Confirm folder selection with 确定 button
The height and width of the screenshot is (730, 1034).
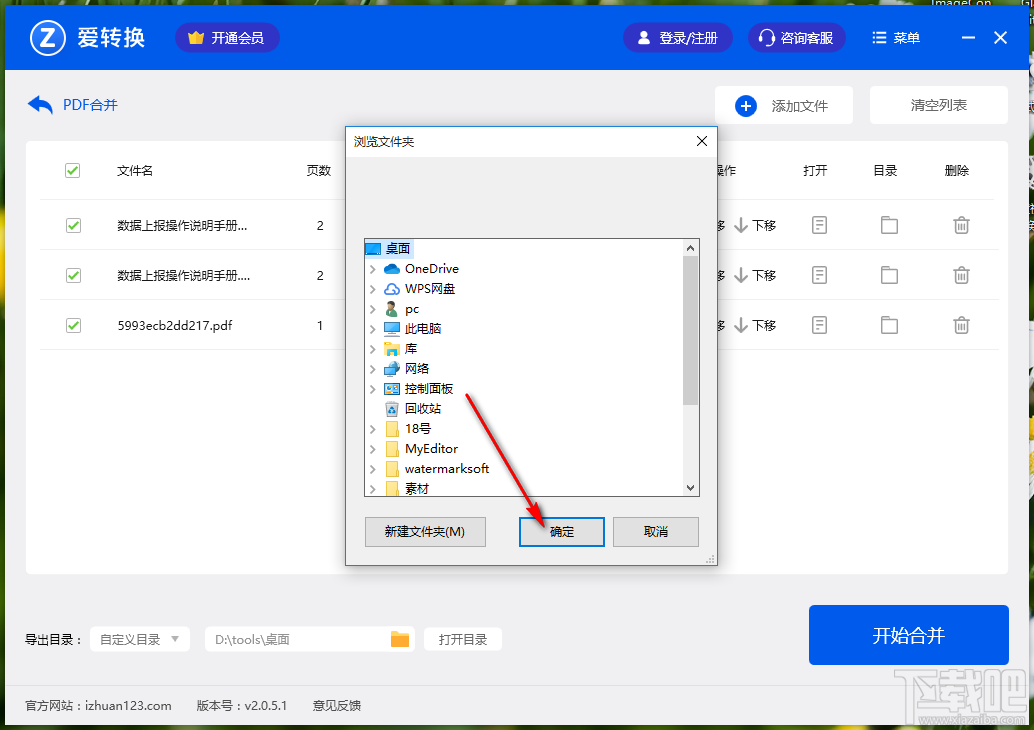pyautogui.click(x=561, y=531)
